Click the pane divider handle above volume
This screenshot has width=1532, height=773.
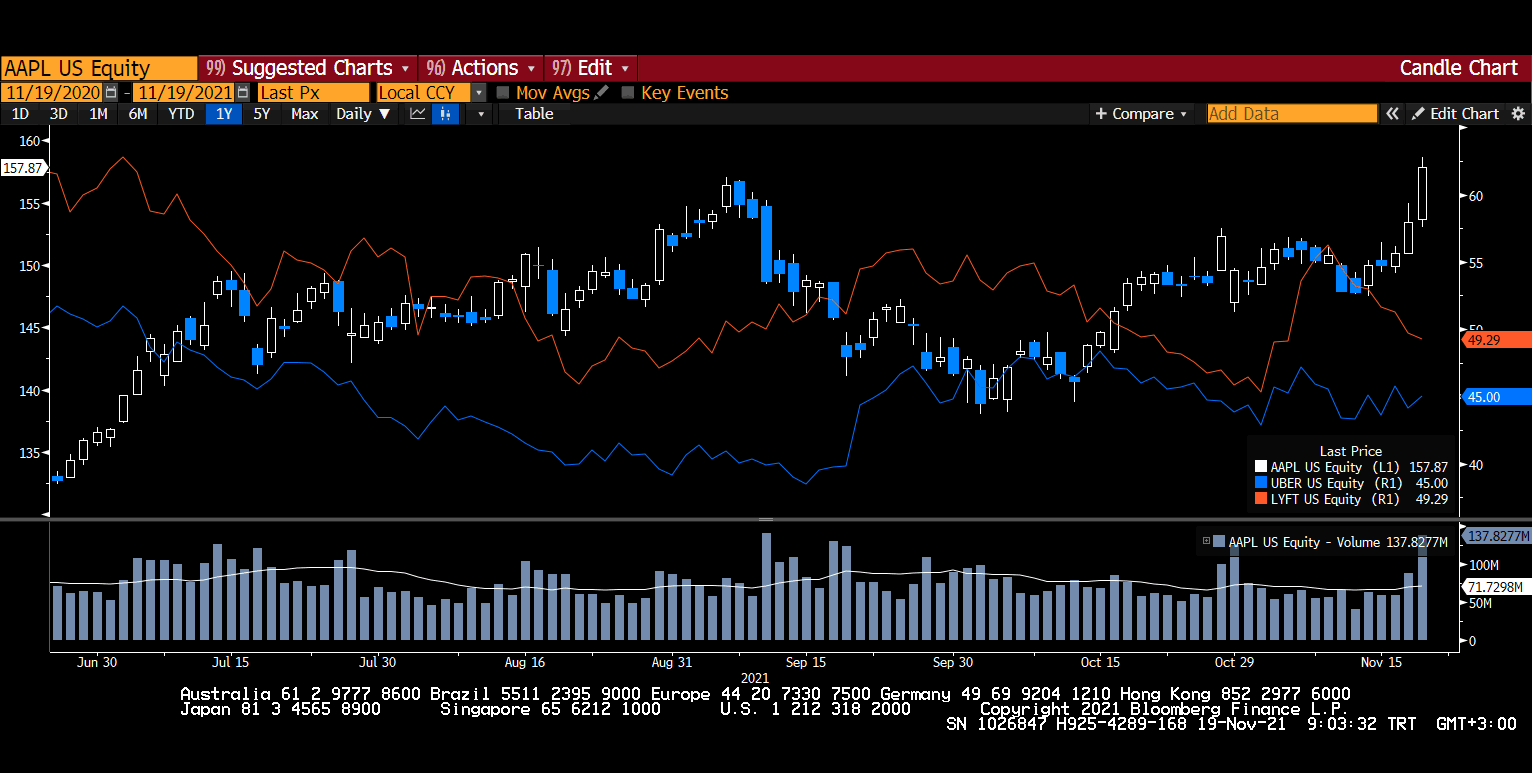(766, 519)
